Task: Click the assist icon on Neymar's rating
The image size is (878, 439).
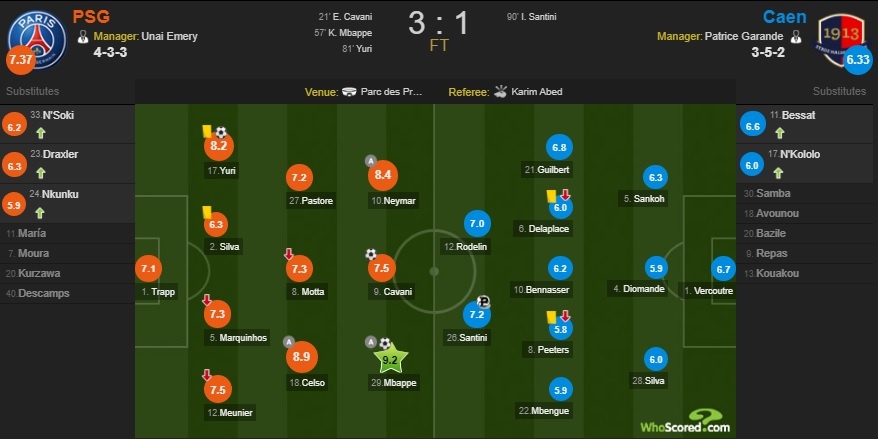Action: [x=371, y=162]
